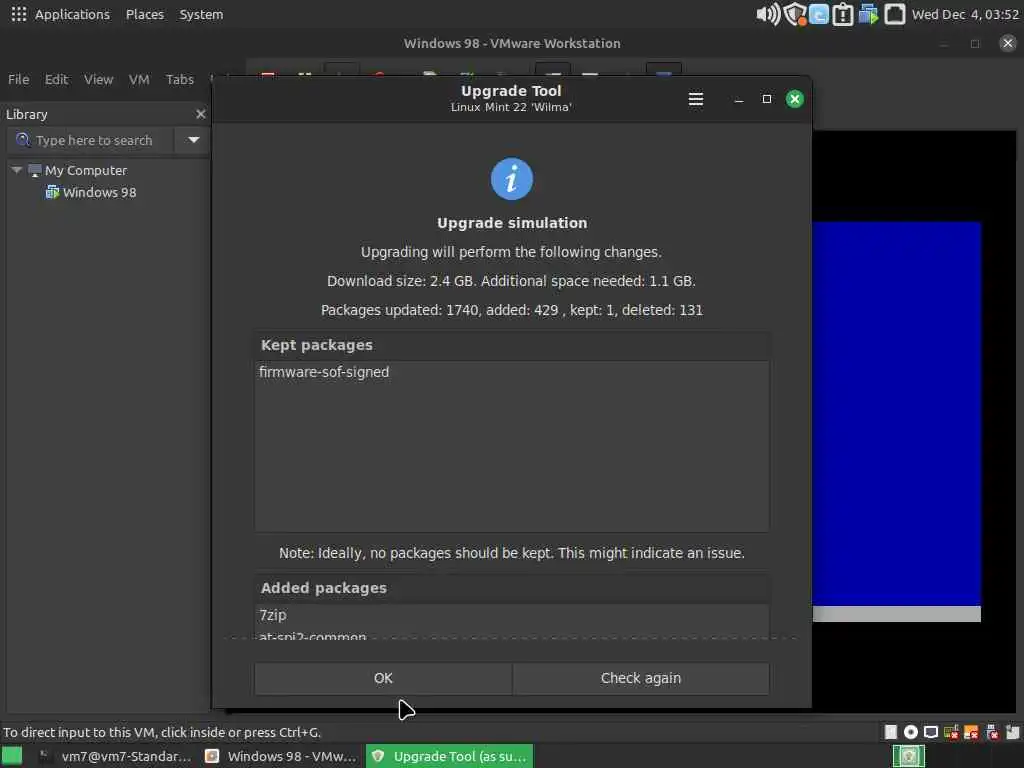Click the USB controller disconnected status icon

click(992, 732)
